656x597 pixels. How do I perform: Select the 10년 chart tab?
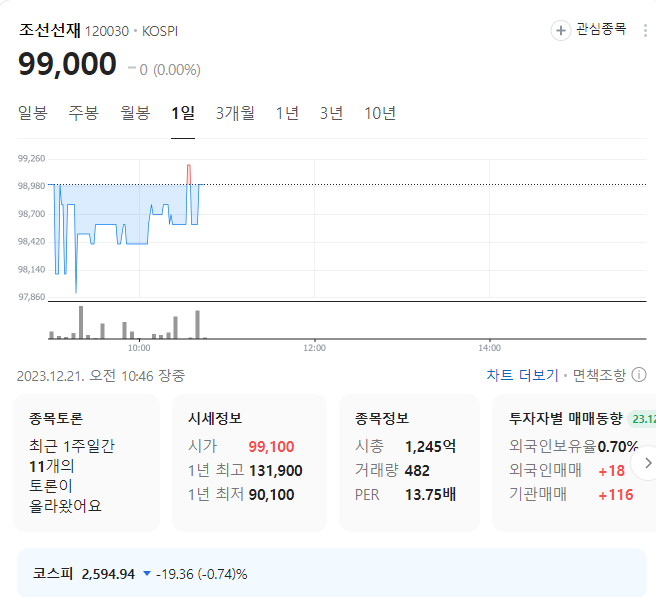[379, 113]
